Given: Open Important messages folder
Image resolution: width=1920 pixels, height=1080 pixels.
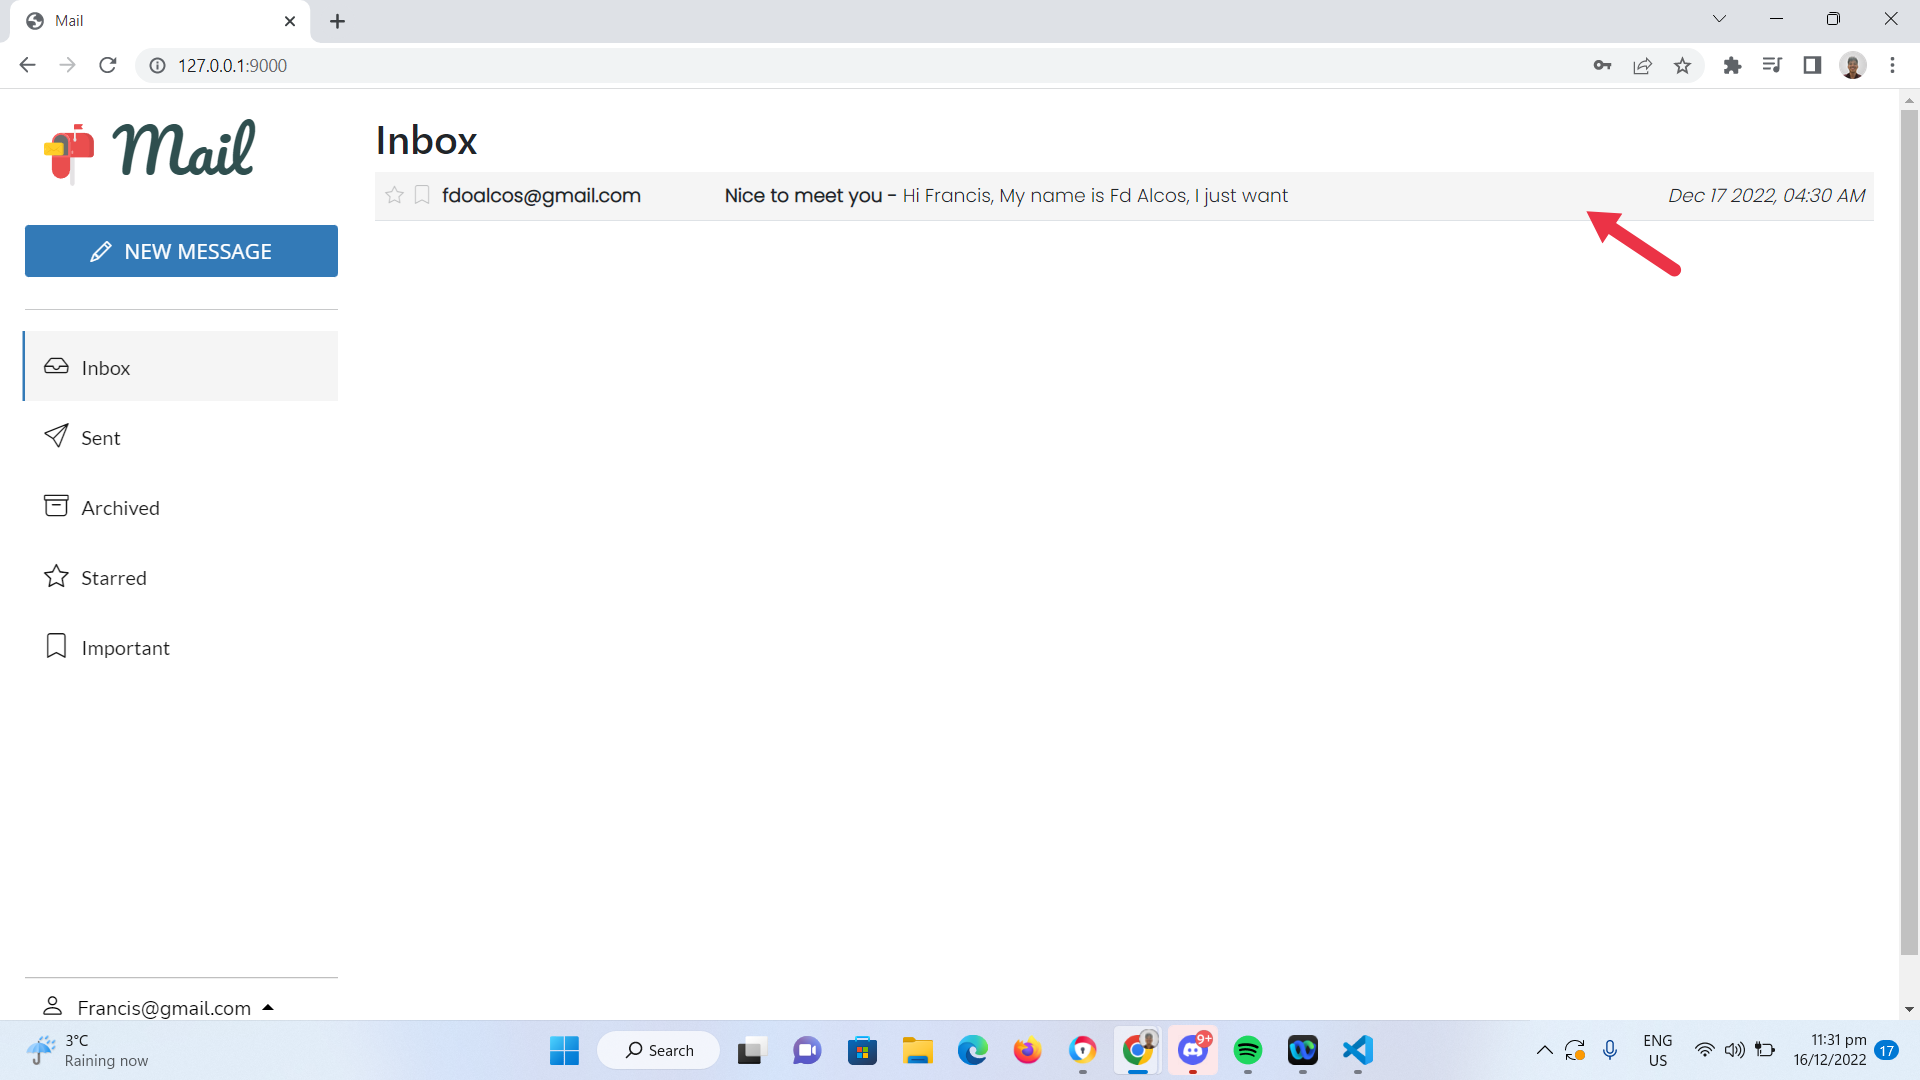Looking at the screenshot, I should point(125,647).
